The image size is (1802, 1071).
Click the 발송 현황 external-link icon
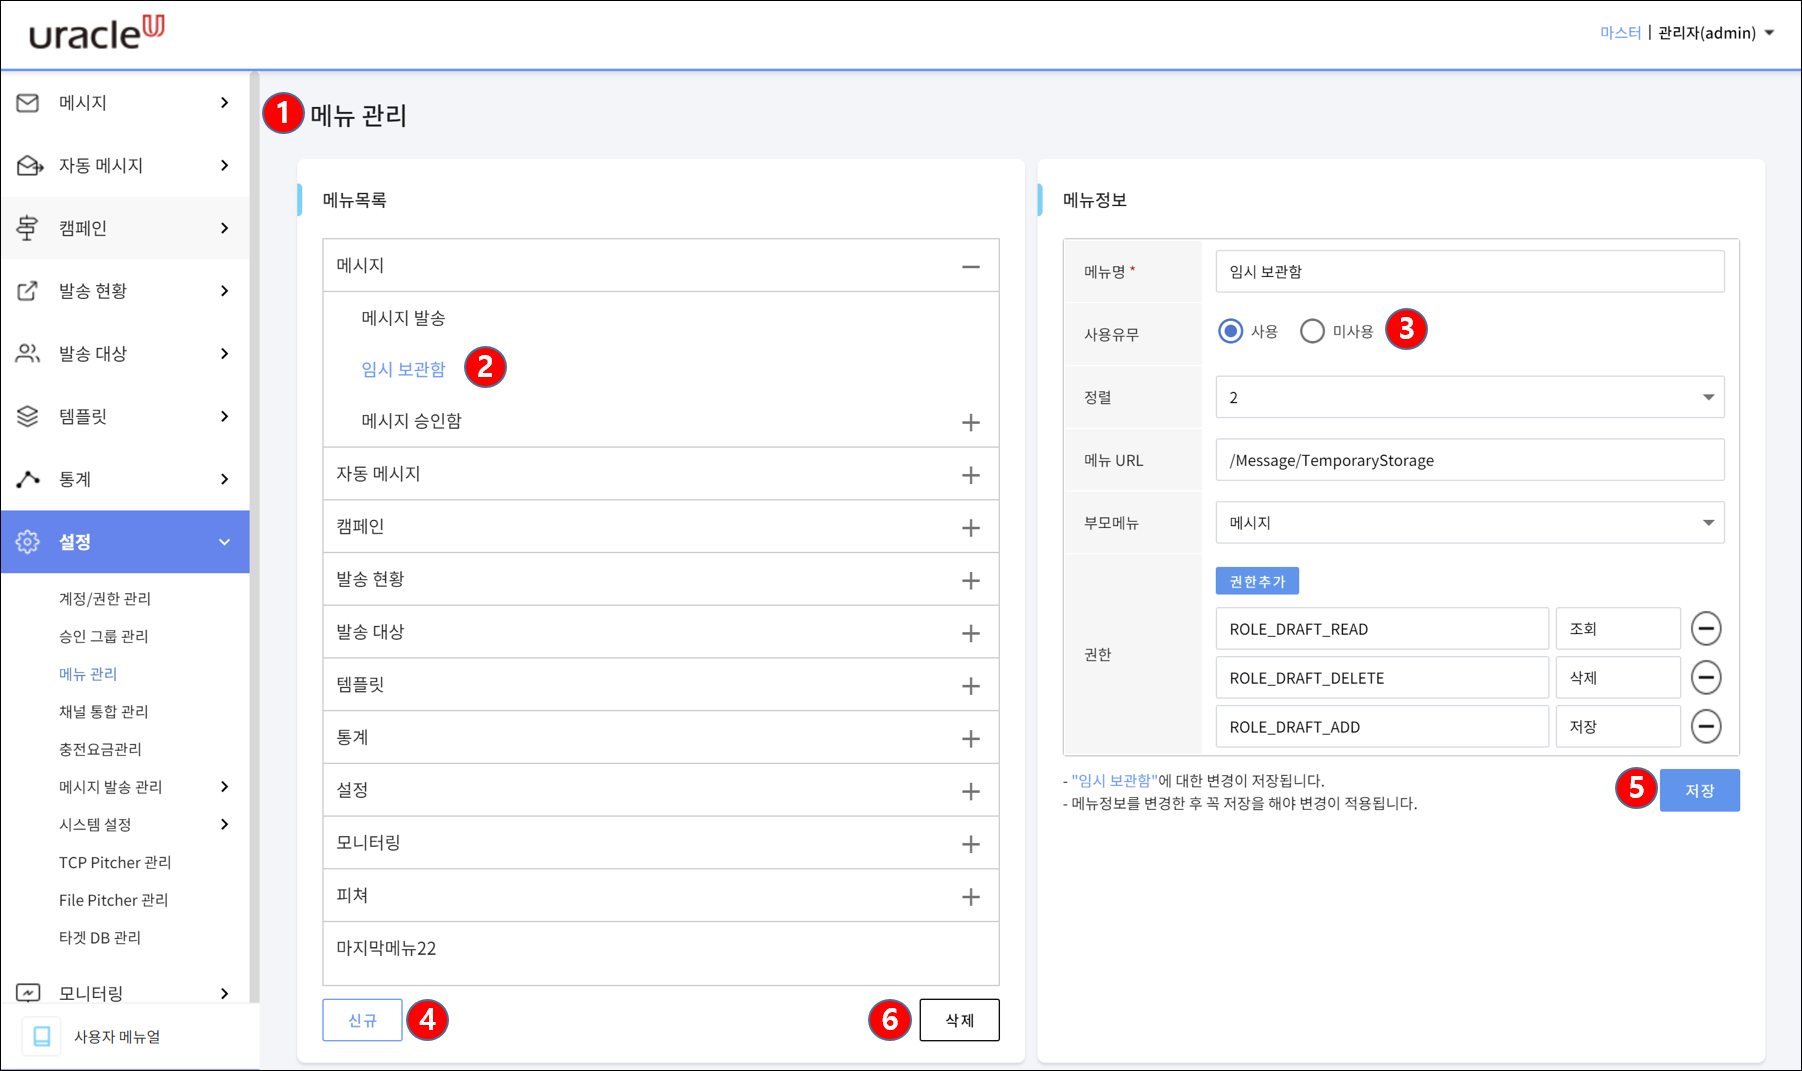click(28, 291)
